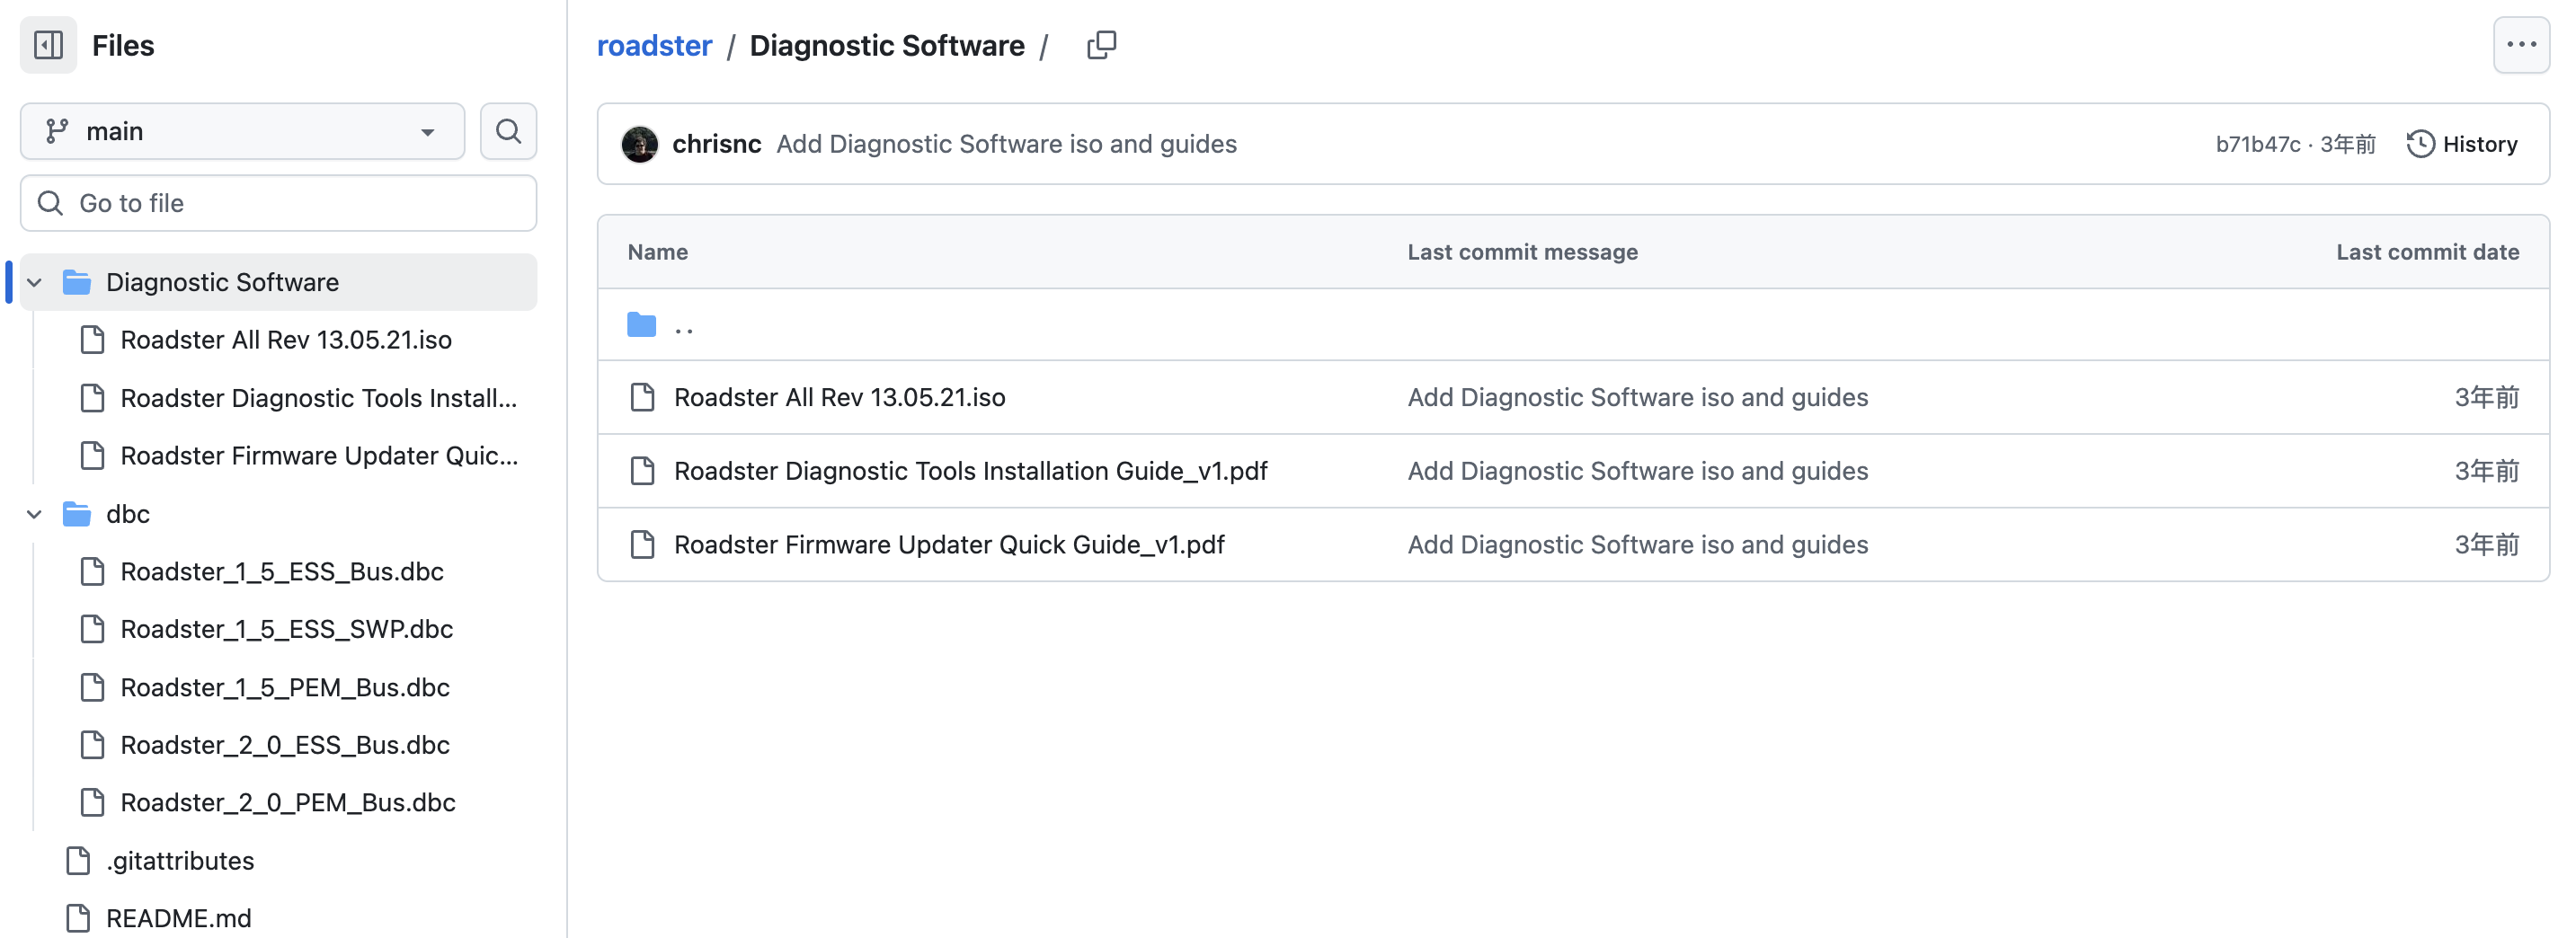This screenshot has width=2576, height=938.
Task: Open commit b71b47c
Action: pos(2258,144)
